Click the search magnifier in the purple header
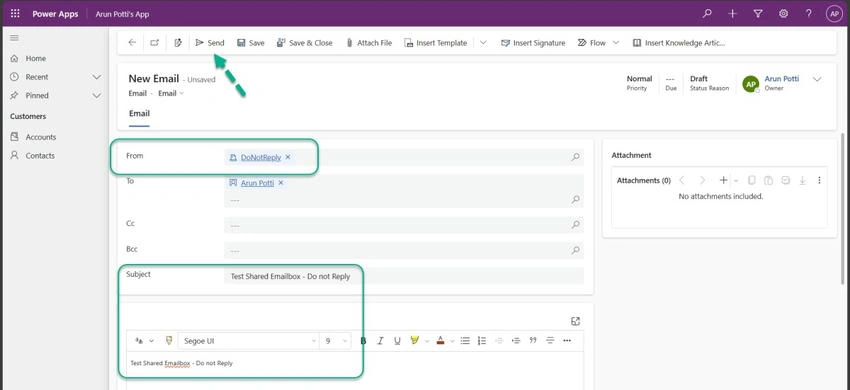This screenshot has height=390, width=850. pos(707,14)
